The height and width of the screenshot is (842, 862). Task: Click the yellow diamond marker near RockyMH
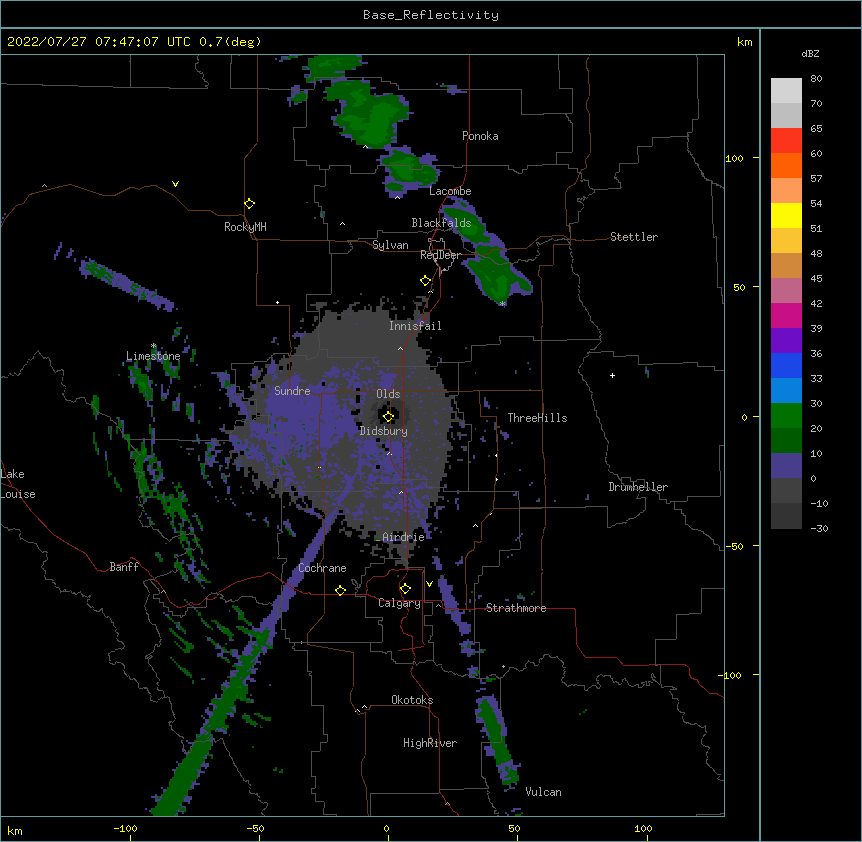(x=250, y=203)
